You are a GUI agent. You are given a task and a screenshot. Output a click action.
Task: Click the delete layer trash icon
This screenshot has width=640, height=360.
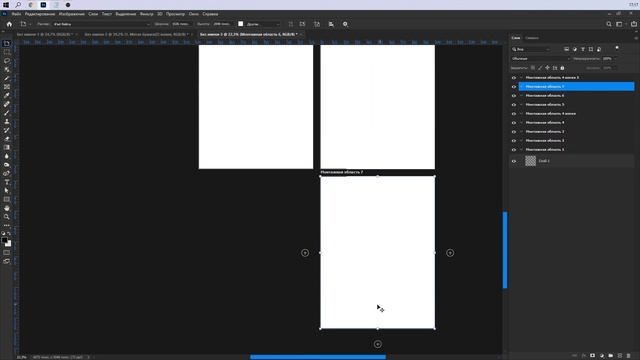(629, 356)
